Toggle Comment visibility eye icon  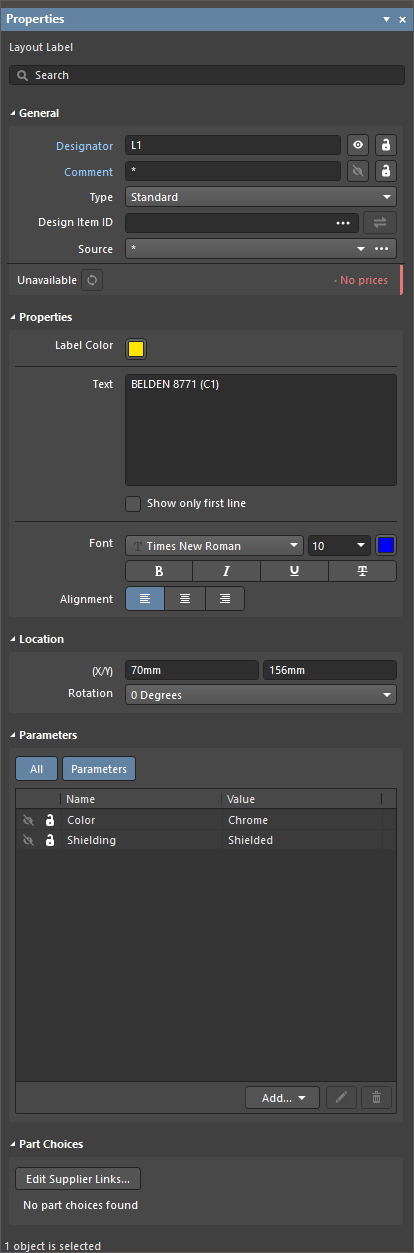[358, 171]
